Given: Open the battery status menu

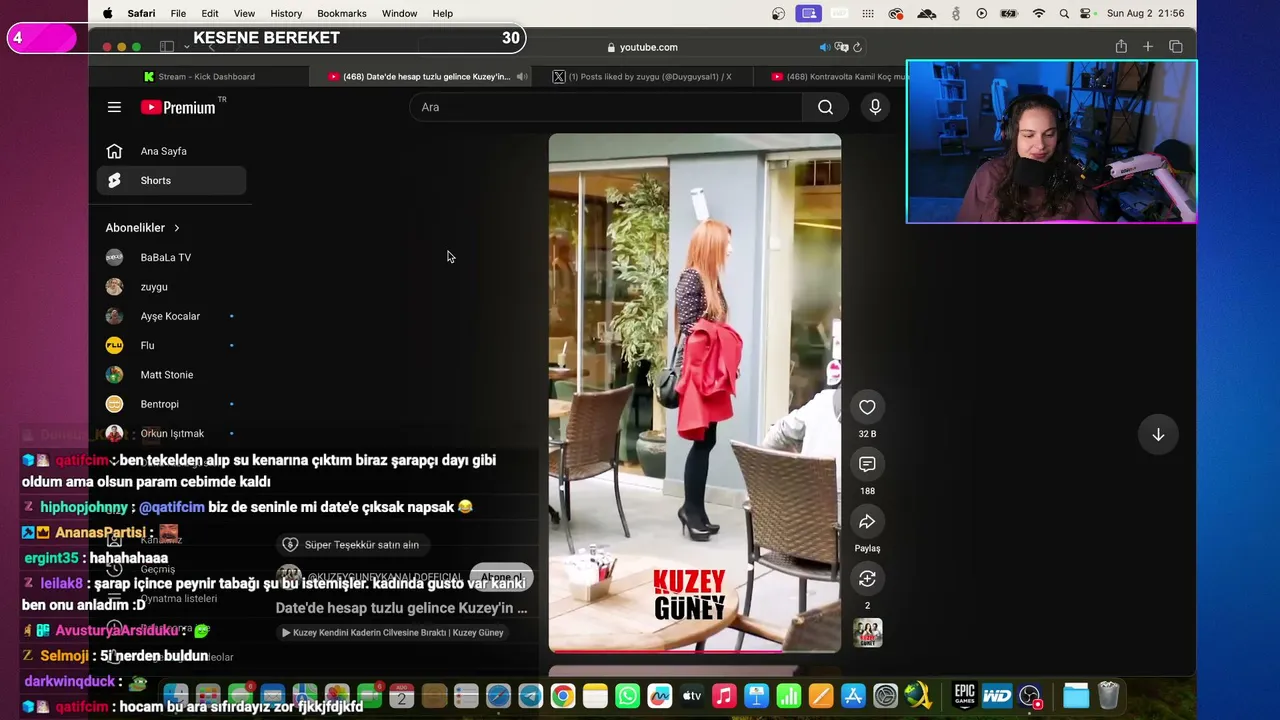Looking at the screenshot, I should pyautogui.click(x=1009, y=13).
